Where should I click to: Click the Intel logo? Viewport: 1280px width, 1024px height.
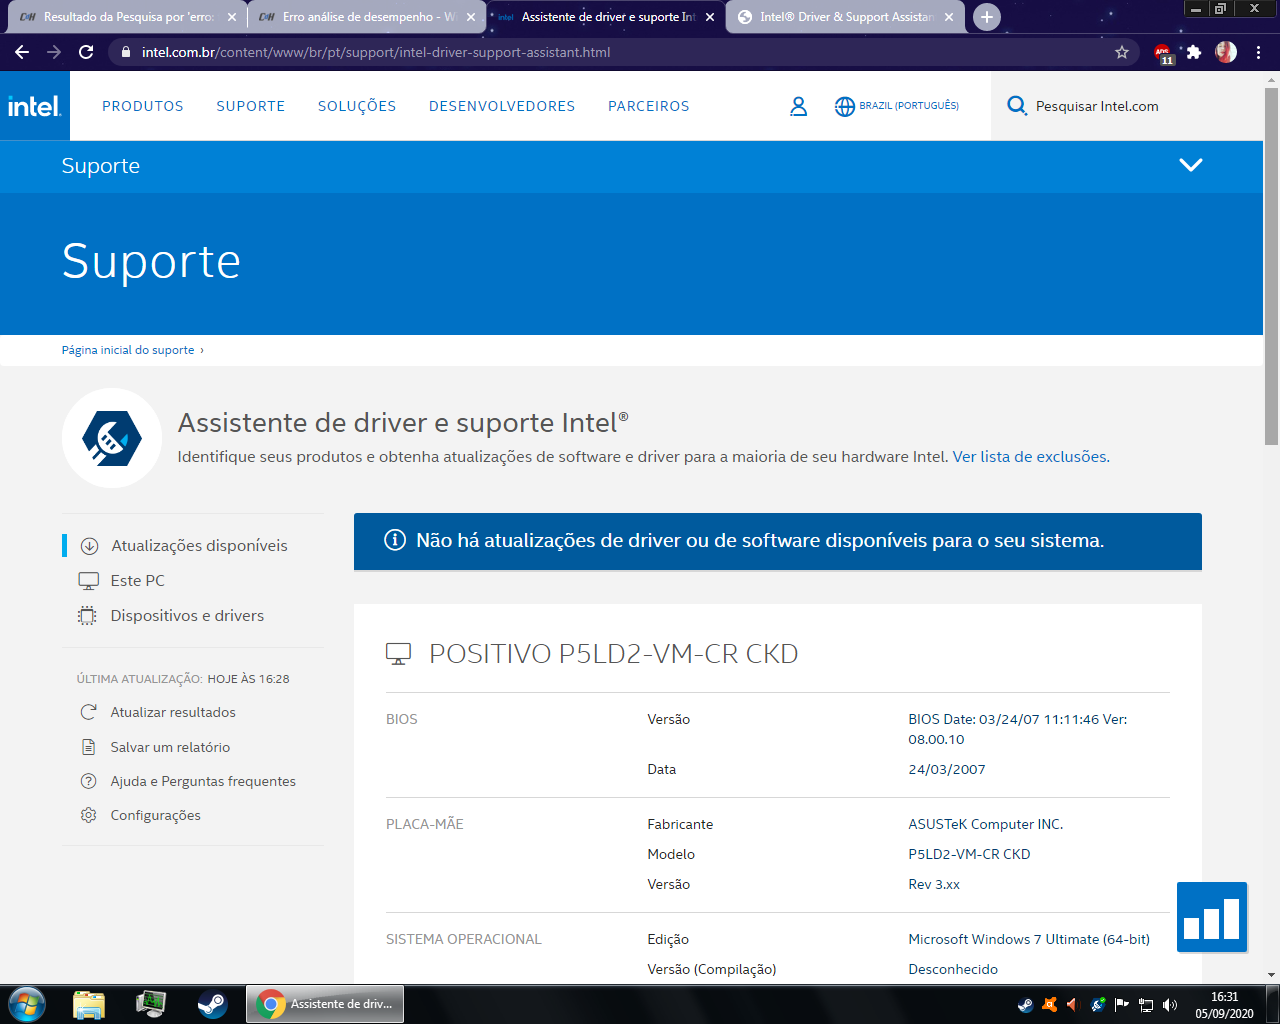[x=35, y=106]
